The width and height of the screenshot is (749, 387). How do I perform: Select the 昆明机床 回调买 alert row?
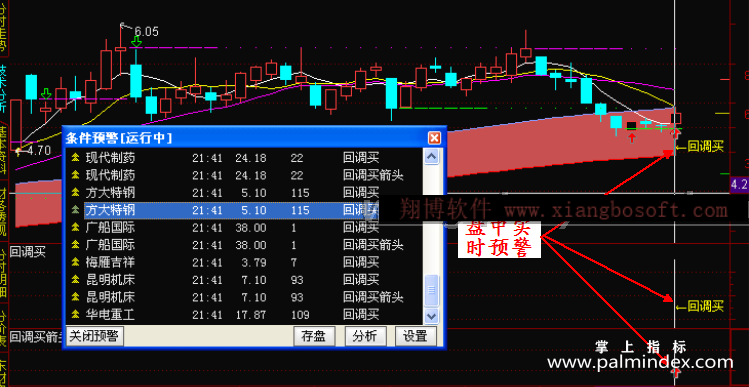pos(244,280)
